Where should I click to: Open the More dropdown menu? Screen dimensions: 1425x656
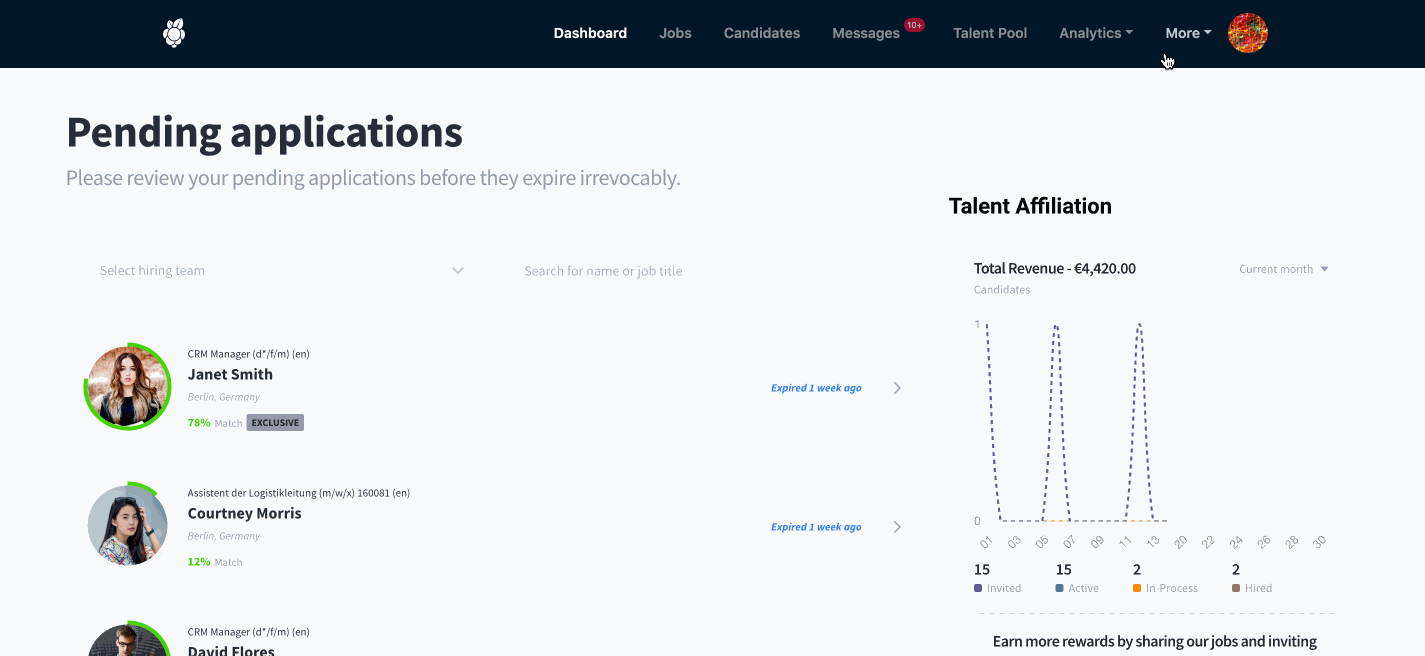1188,33
